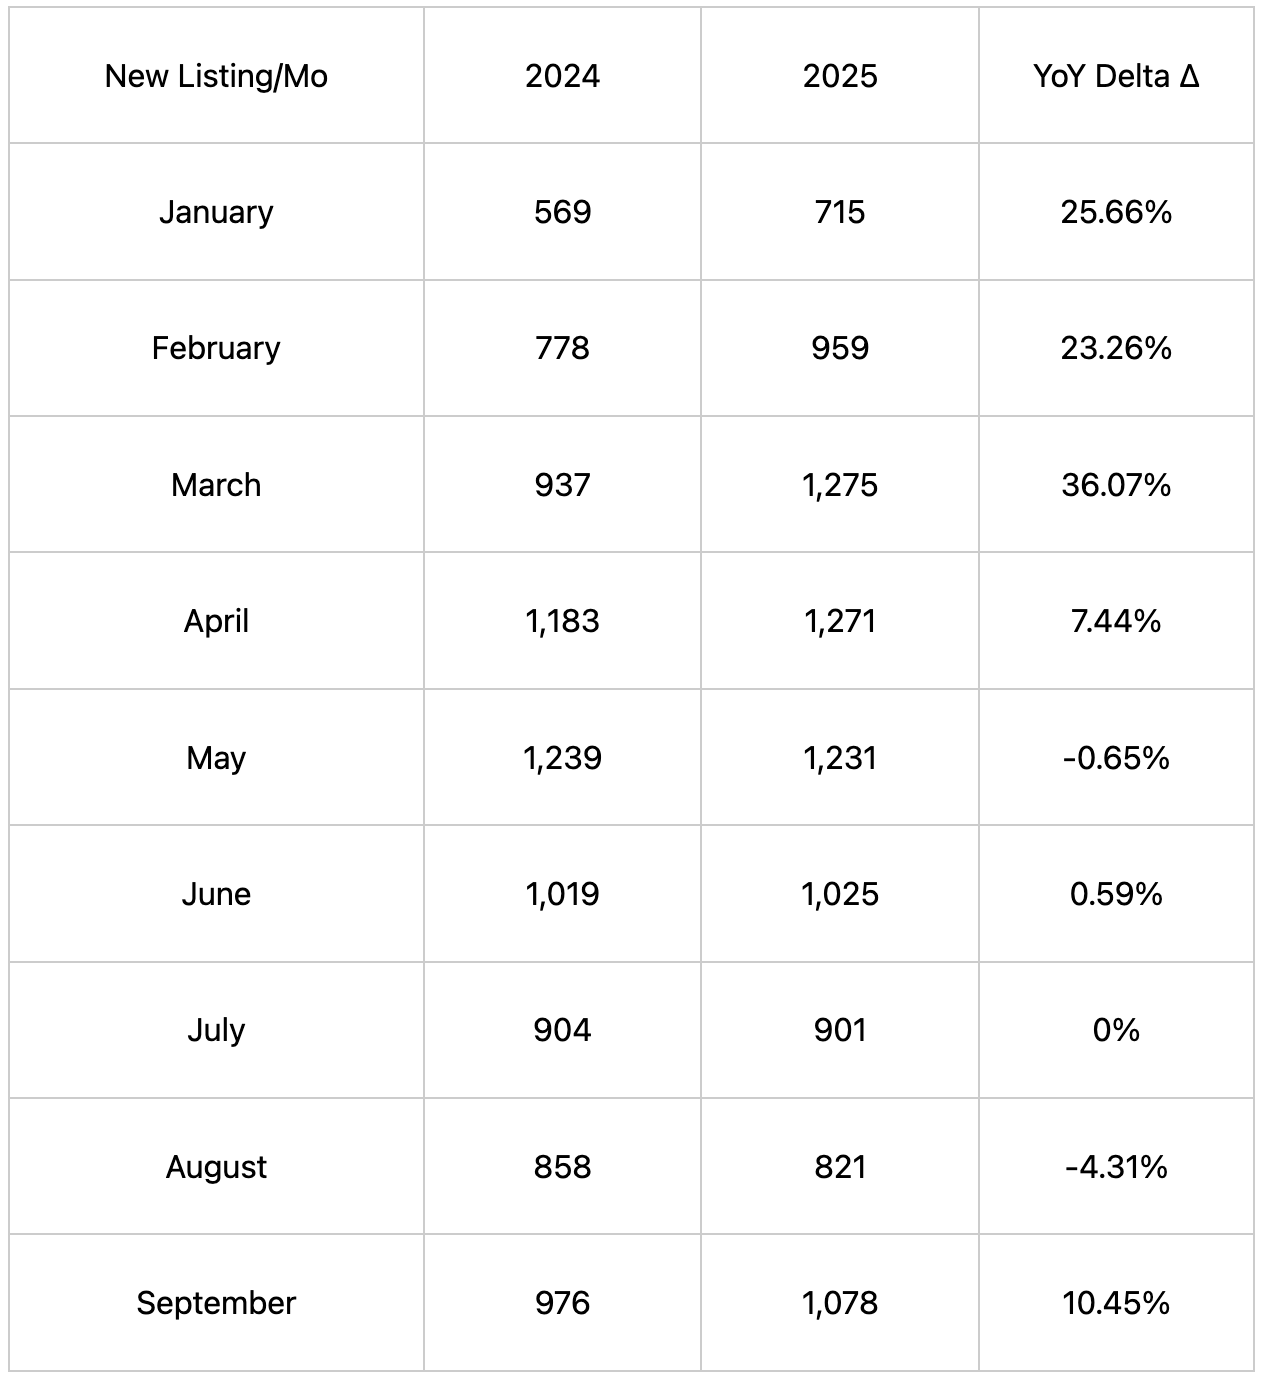
Task: Click the YoY Delta Δ header
Action: [x=1116, y=76]
